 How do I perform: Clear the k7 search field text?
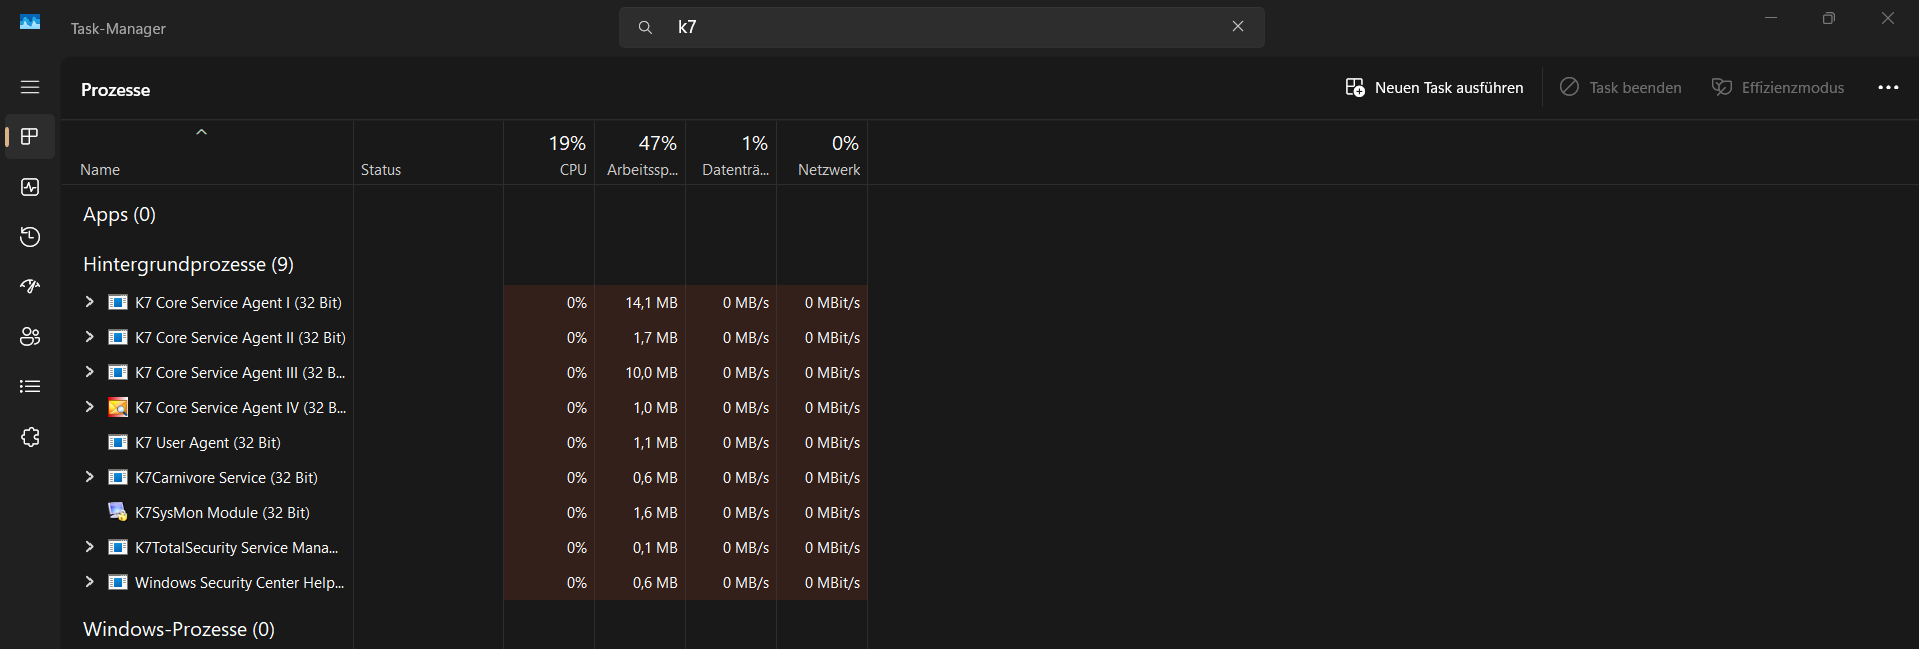(1238, 27)
